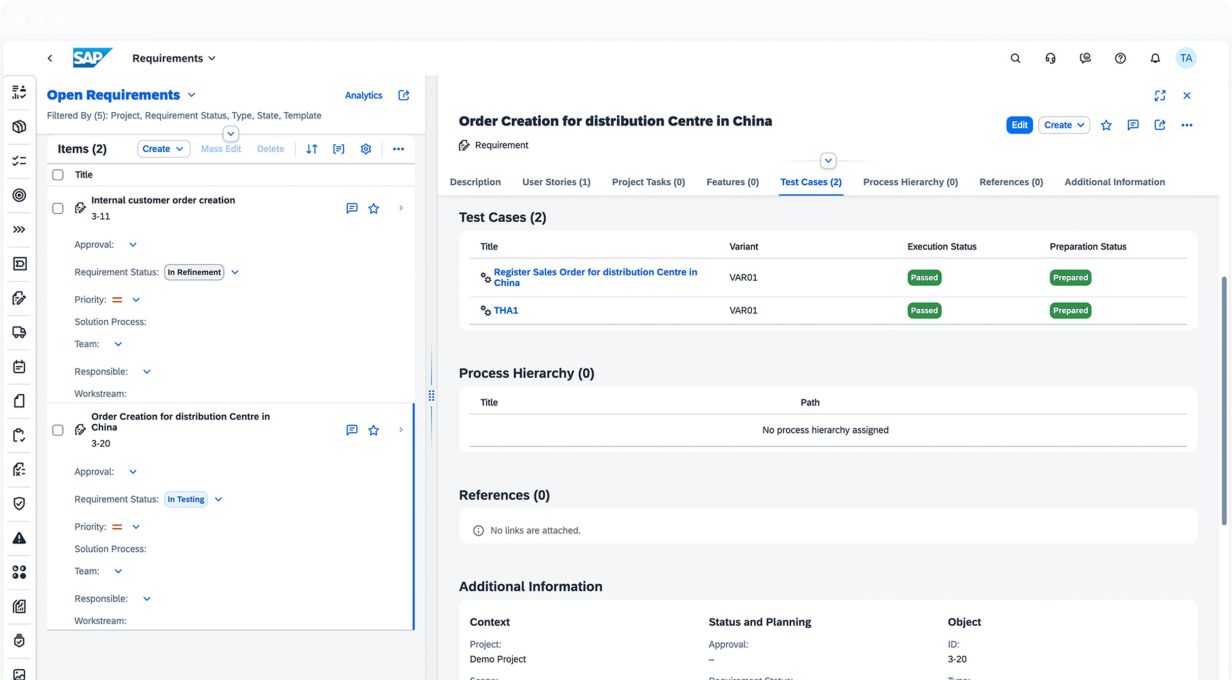The height and width of the screenshot is (680, 1232).
Task: Expand the Open Requirements view selector
Action: click(x=191, y=95)
